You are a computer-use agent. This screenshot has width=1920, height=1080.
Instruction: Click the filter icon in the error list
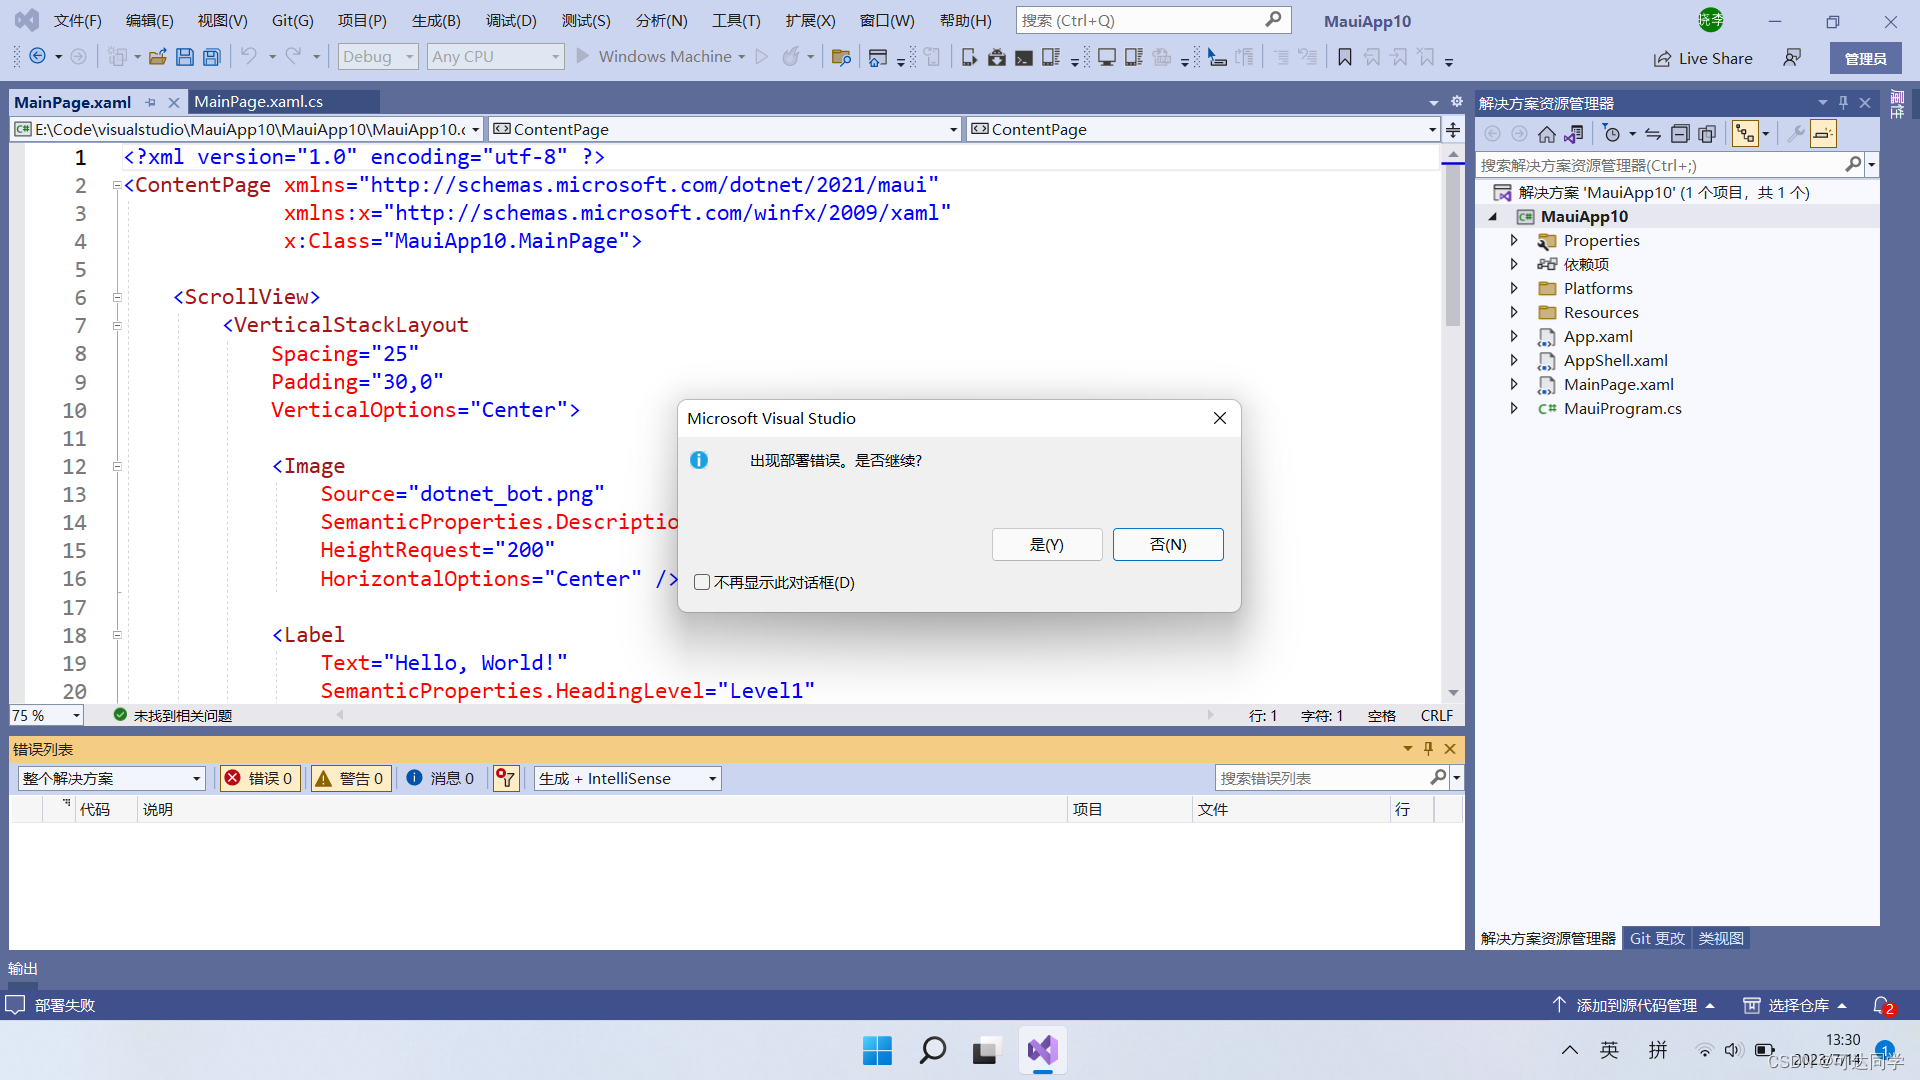pos(506,778)
